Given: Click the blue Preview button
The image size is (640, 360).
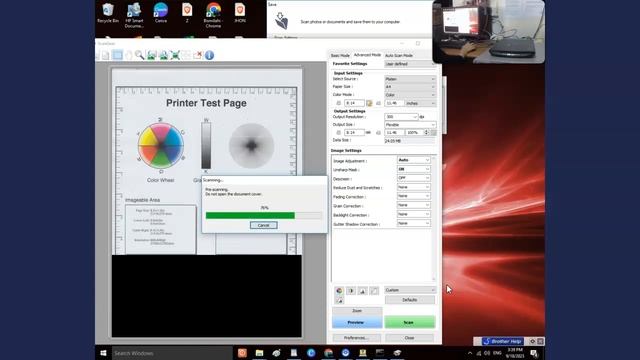Looking at the screenshot, I should pos(357,322).
